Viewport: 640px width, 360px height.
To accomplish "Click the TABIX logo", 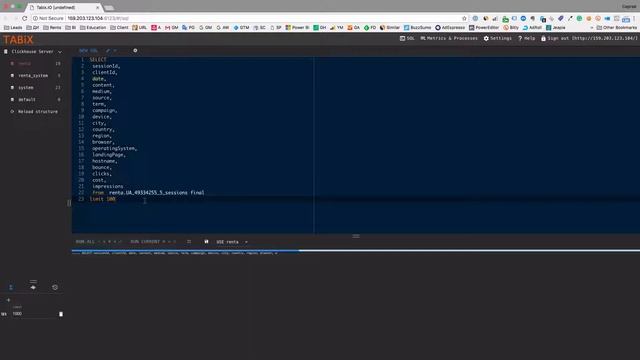I will [18, 40].
